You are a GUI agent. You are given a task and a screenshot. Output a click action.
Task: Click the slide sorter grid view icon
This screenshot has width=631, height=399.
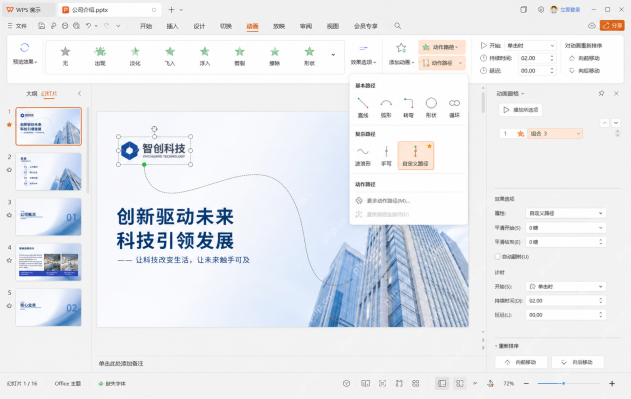[x=416, y=383]
